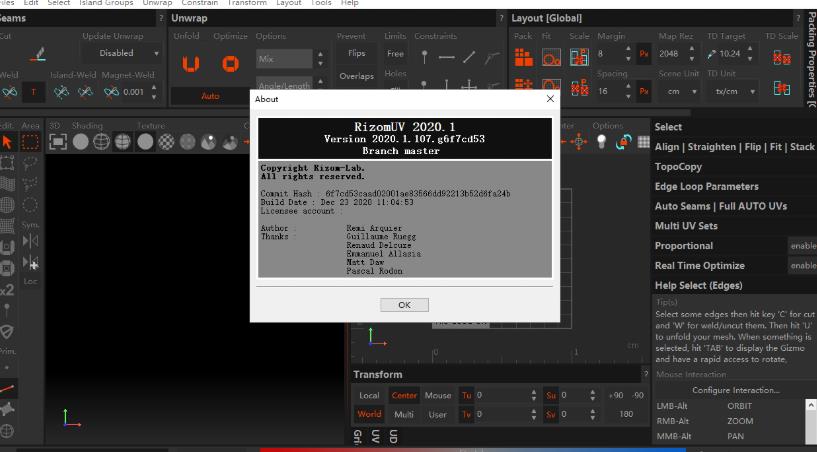Click the Map Rez stepper arrows
The image size is (817, 452).
click(692, 54)
